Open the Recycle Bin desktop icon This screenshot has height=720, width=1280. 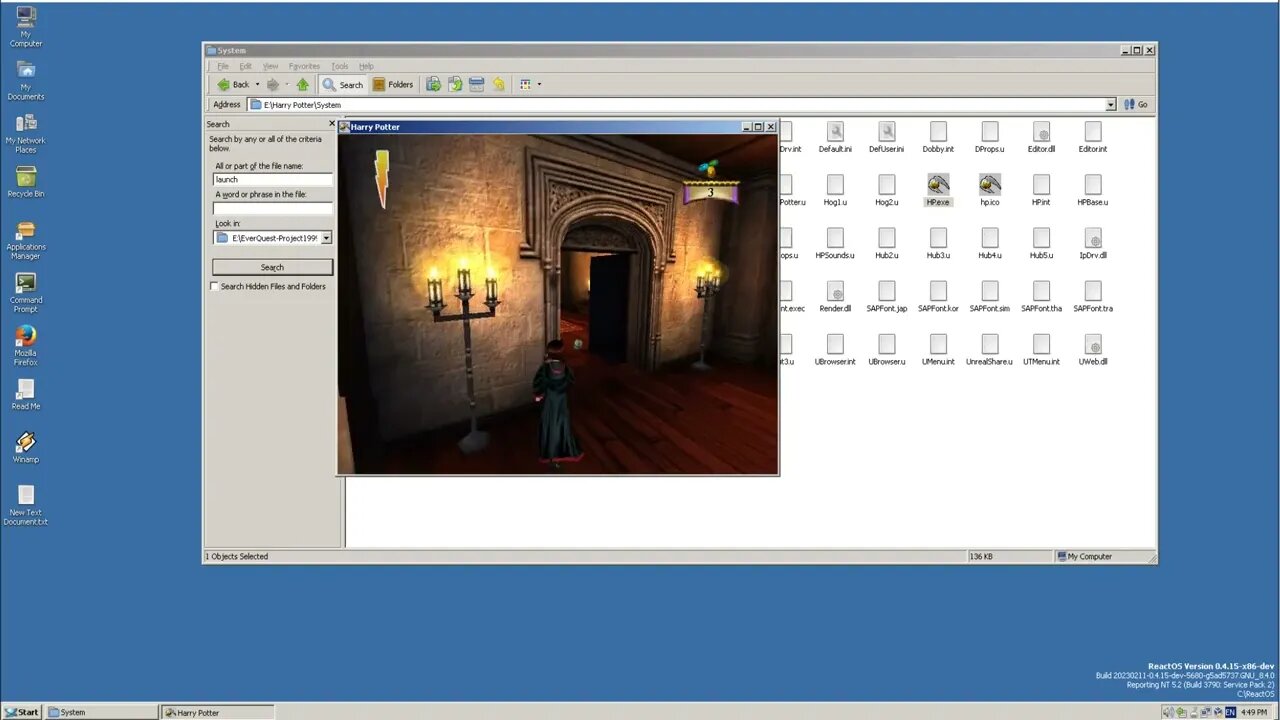point(26,182)
